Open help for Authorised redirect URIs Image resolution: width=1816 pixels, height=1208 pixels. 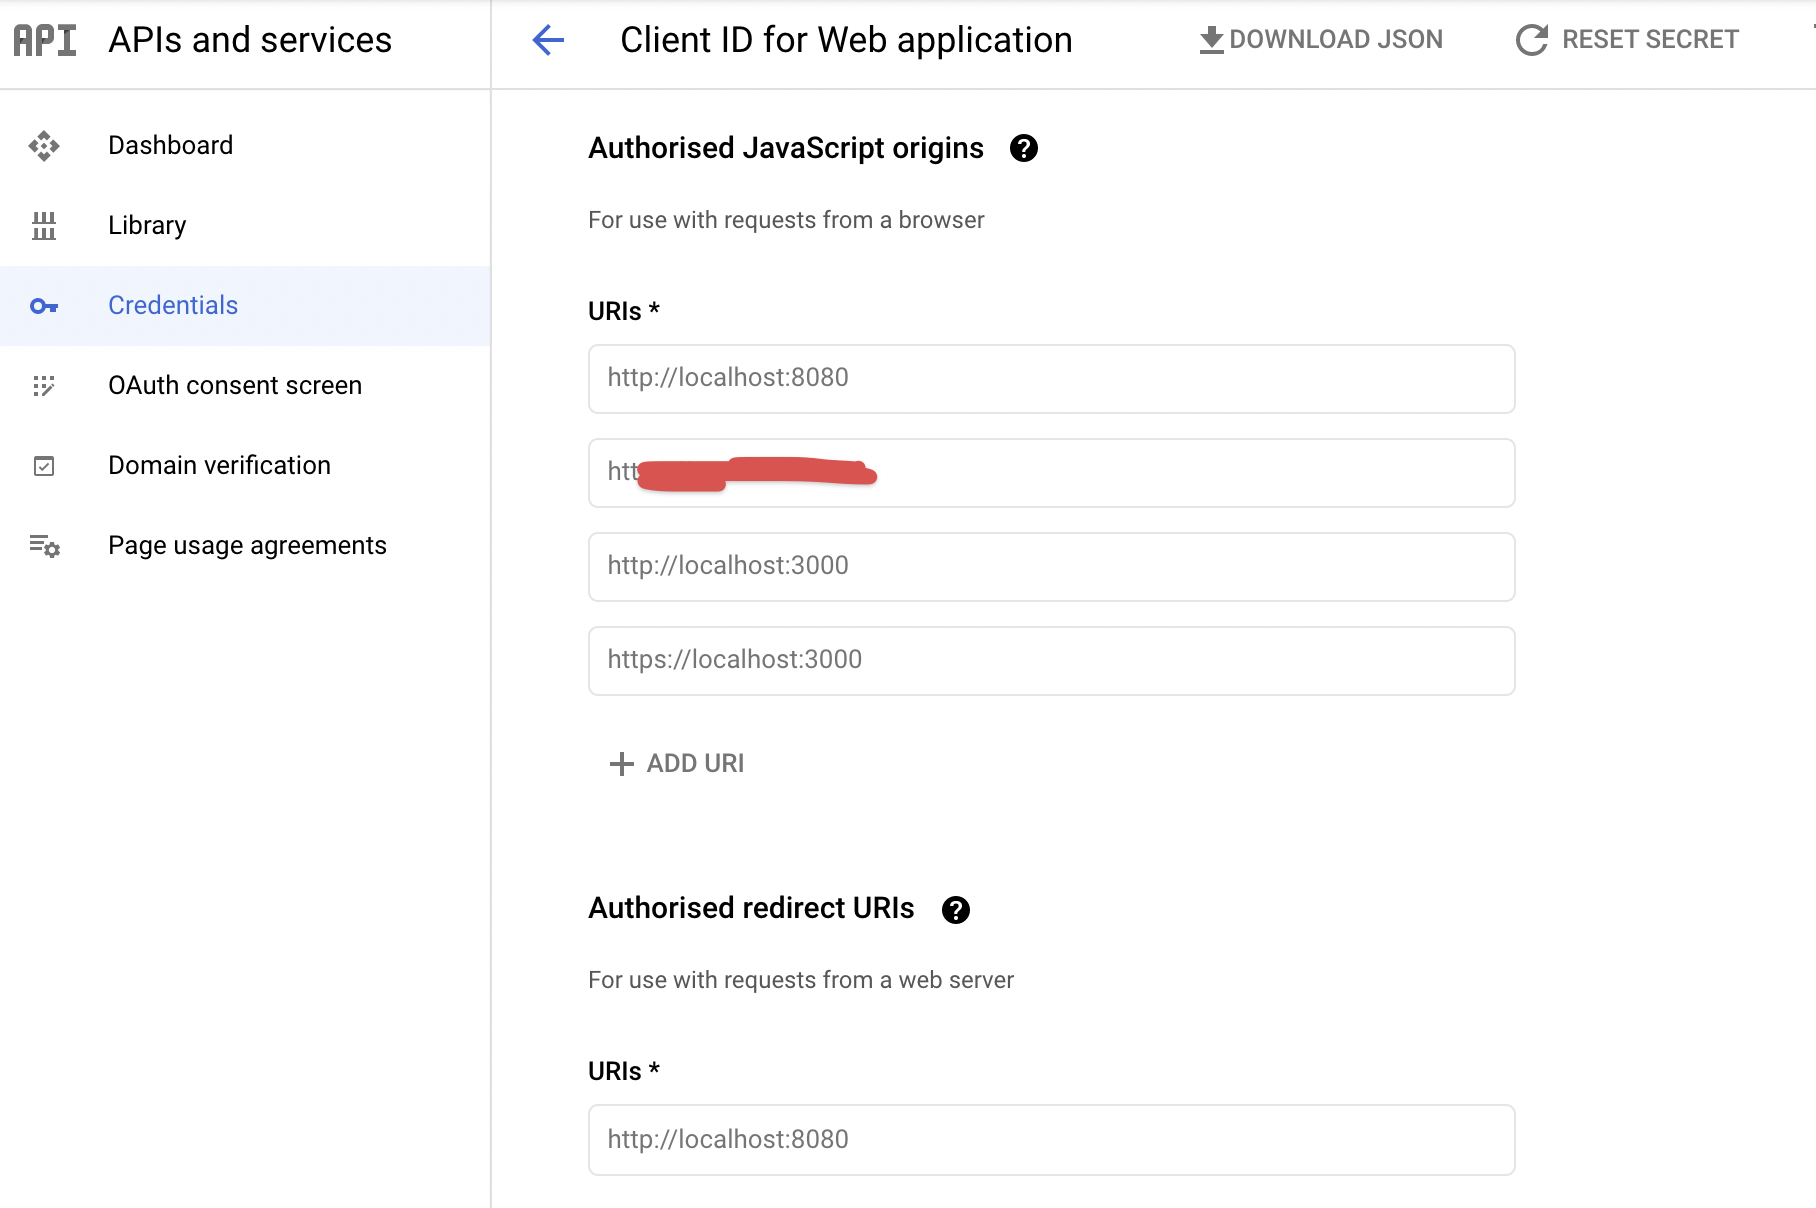pos(956,910)
